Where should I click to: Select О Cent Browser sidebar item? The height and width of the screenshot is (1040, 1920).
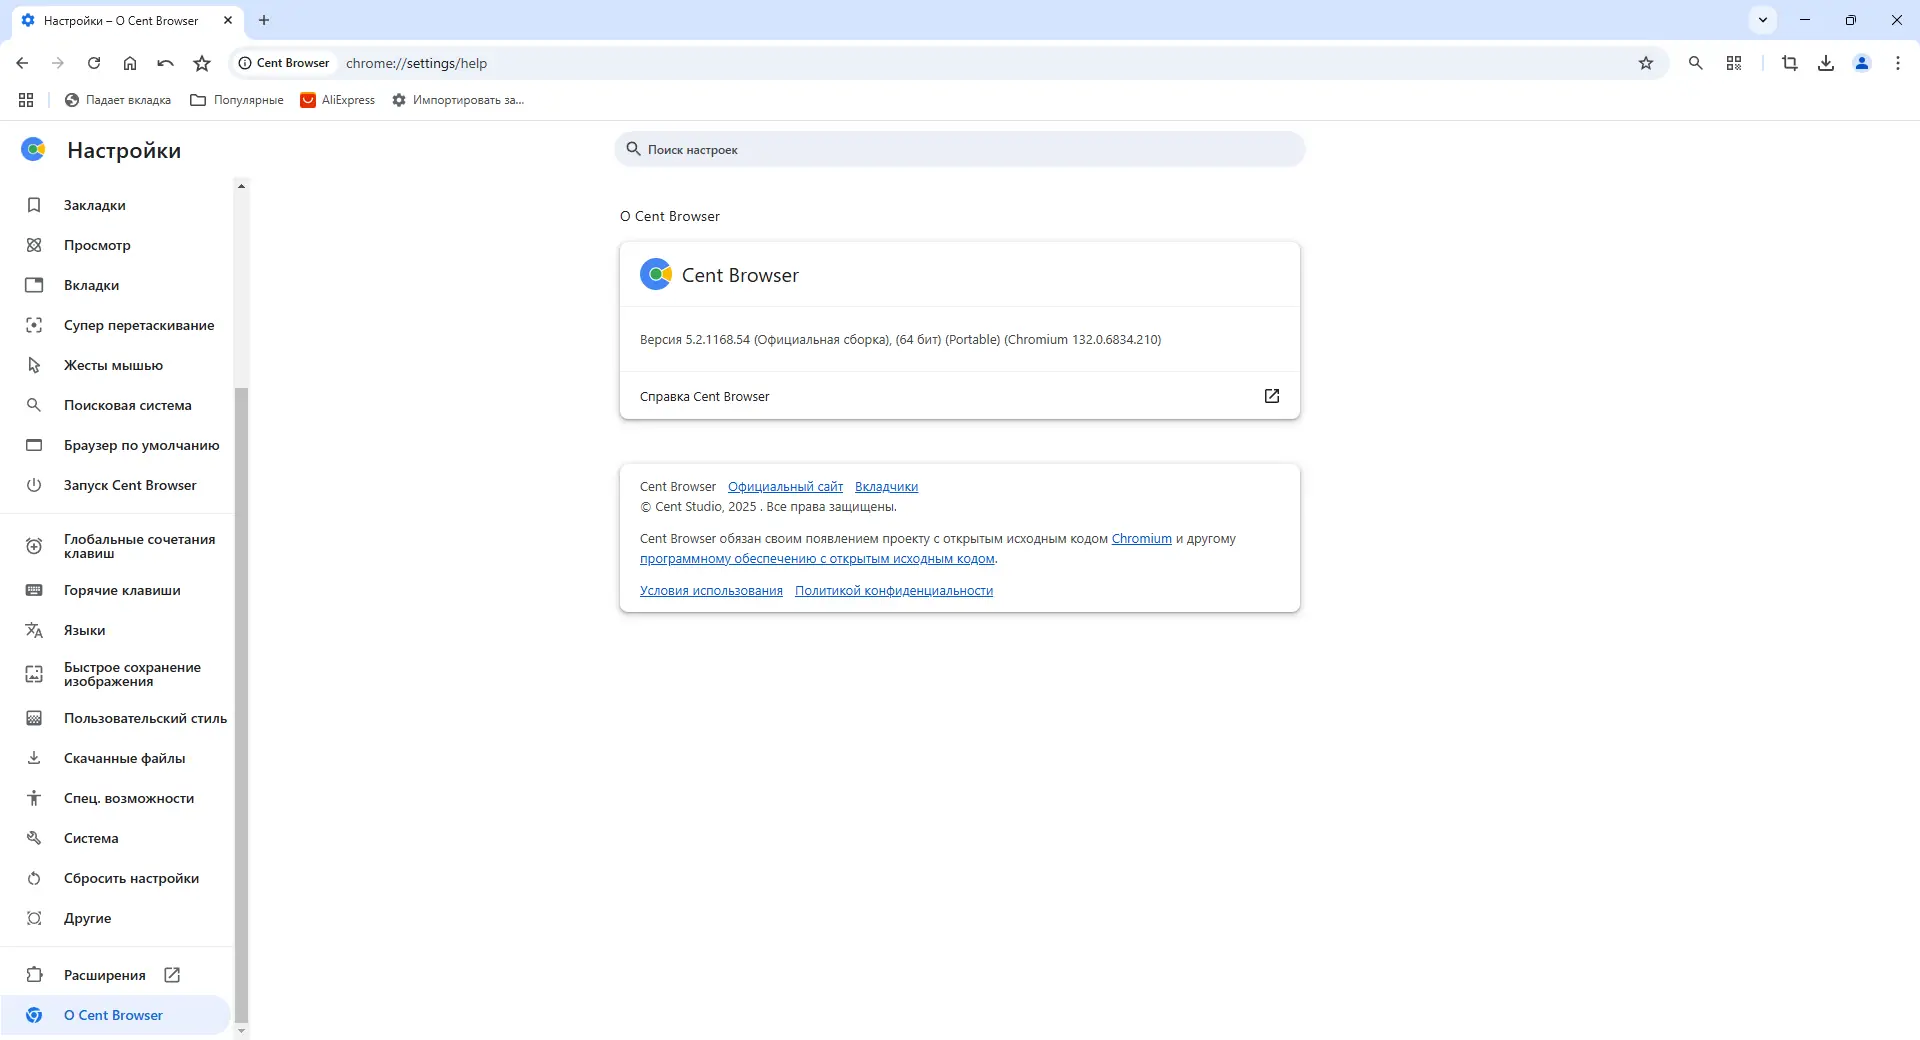coord(116,1015)
